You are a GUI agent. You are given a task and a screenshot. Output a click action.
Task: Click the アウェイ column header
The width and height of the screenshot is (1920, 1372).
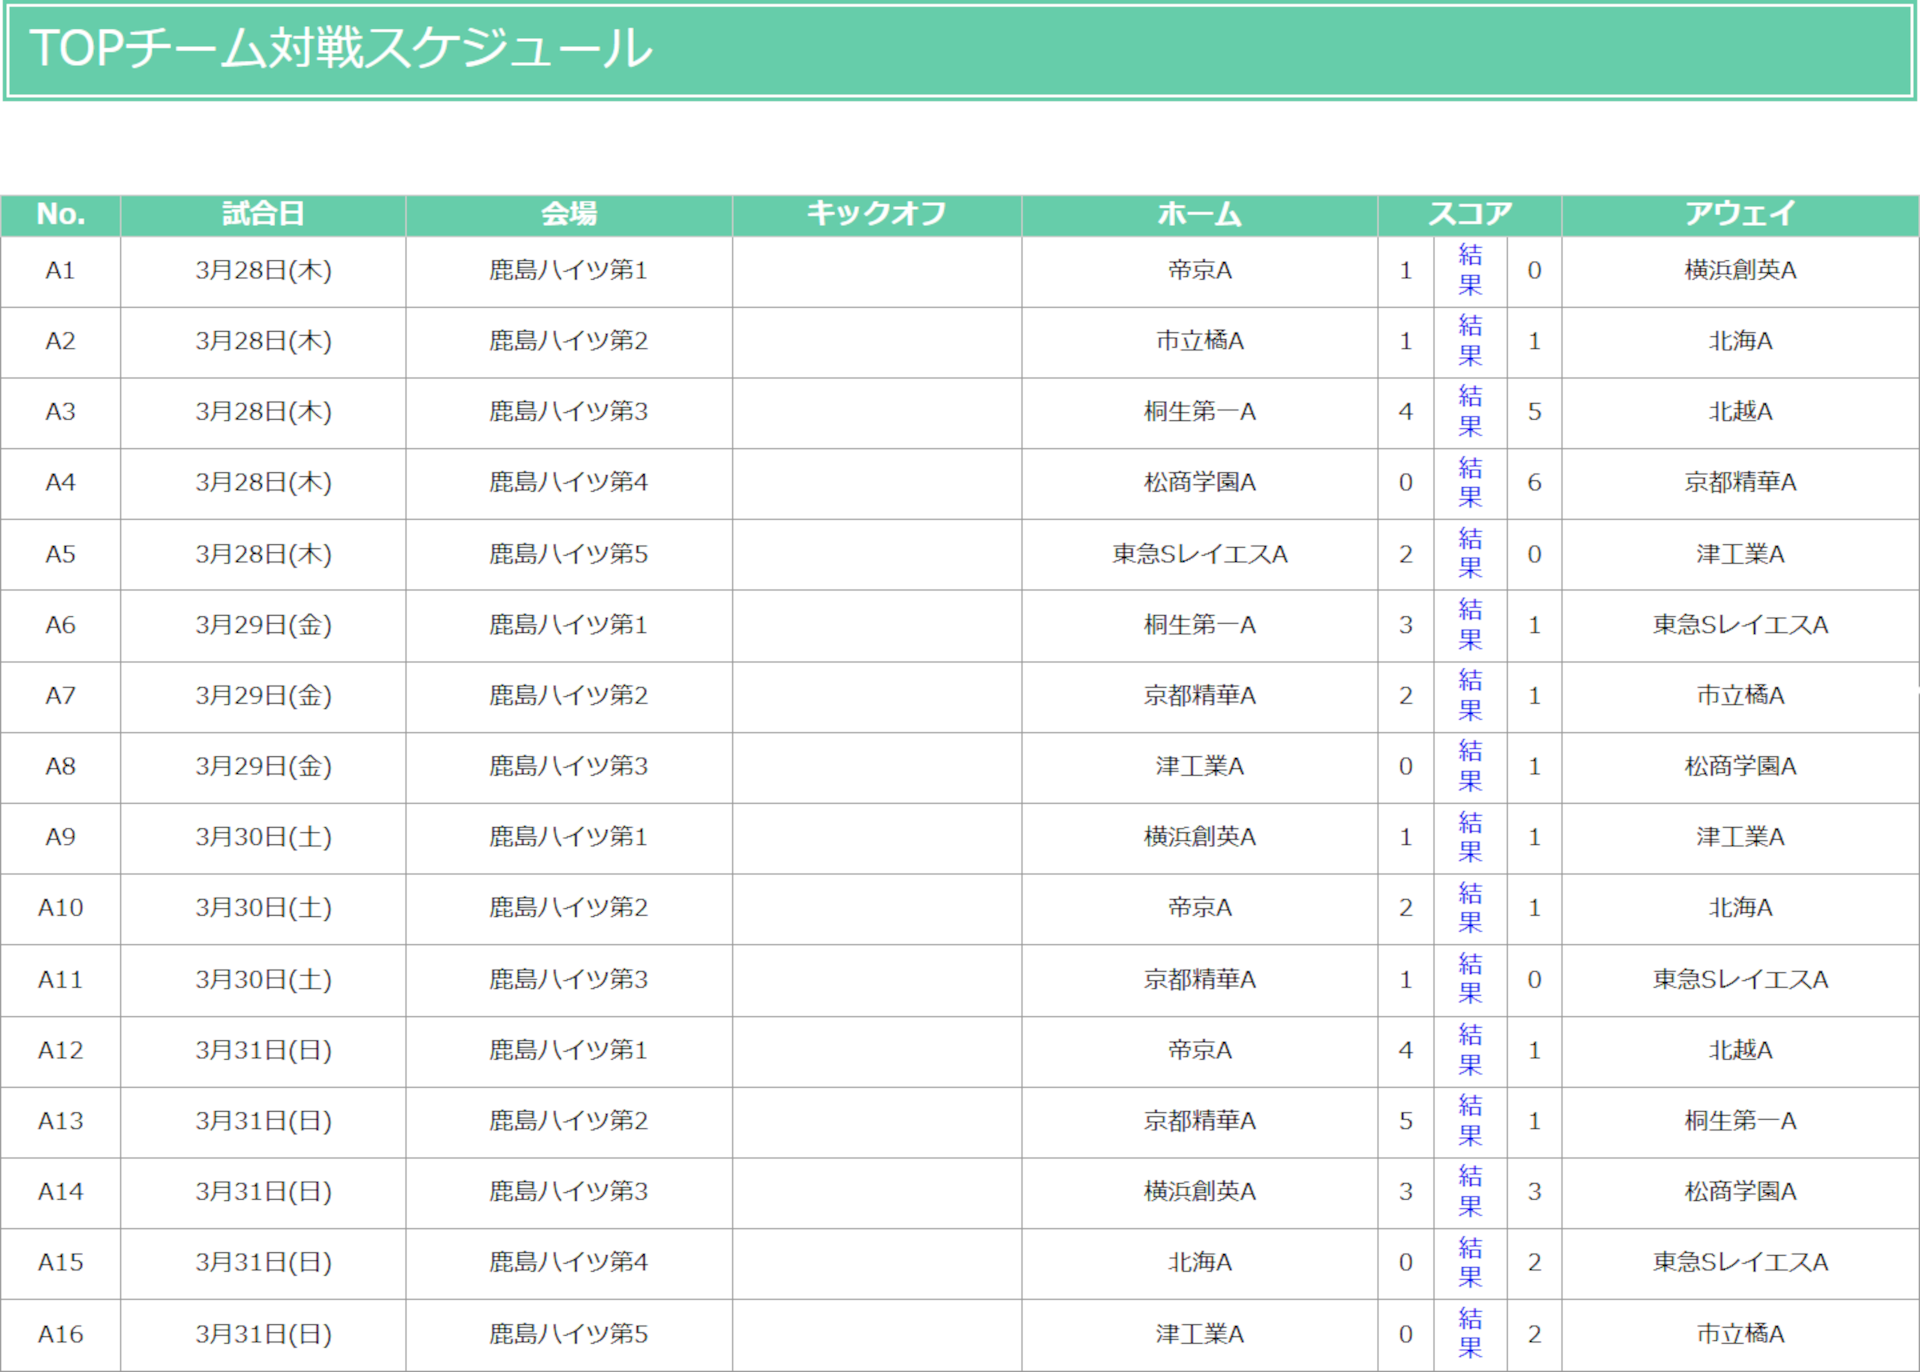point(1739,214)
